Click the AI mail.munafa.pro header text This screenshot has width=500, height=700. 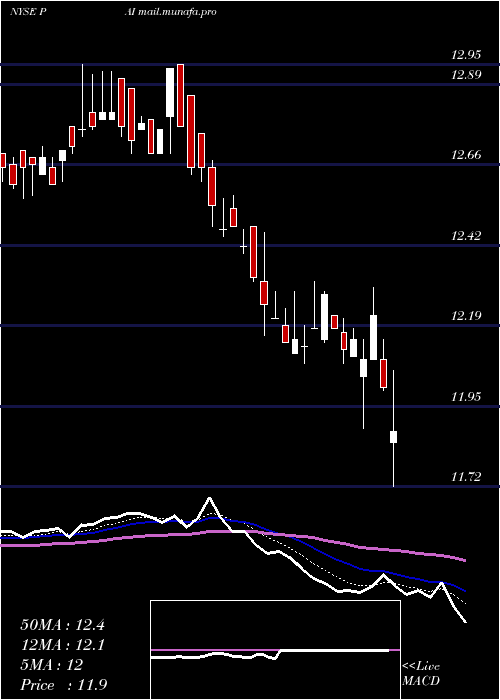click(x=171, y=12)
